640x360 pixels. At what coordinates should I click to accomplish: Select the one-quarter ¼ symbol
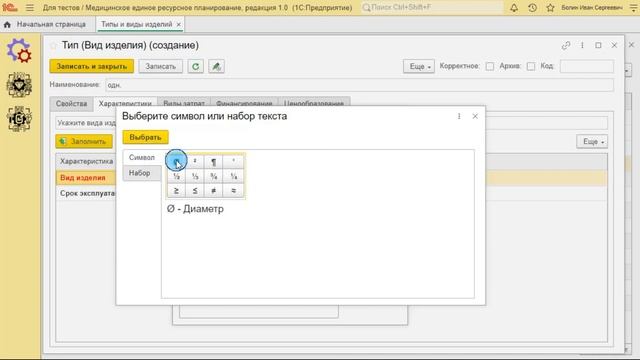(233, 176)
